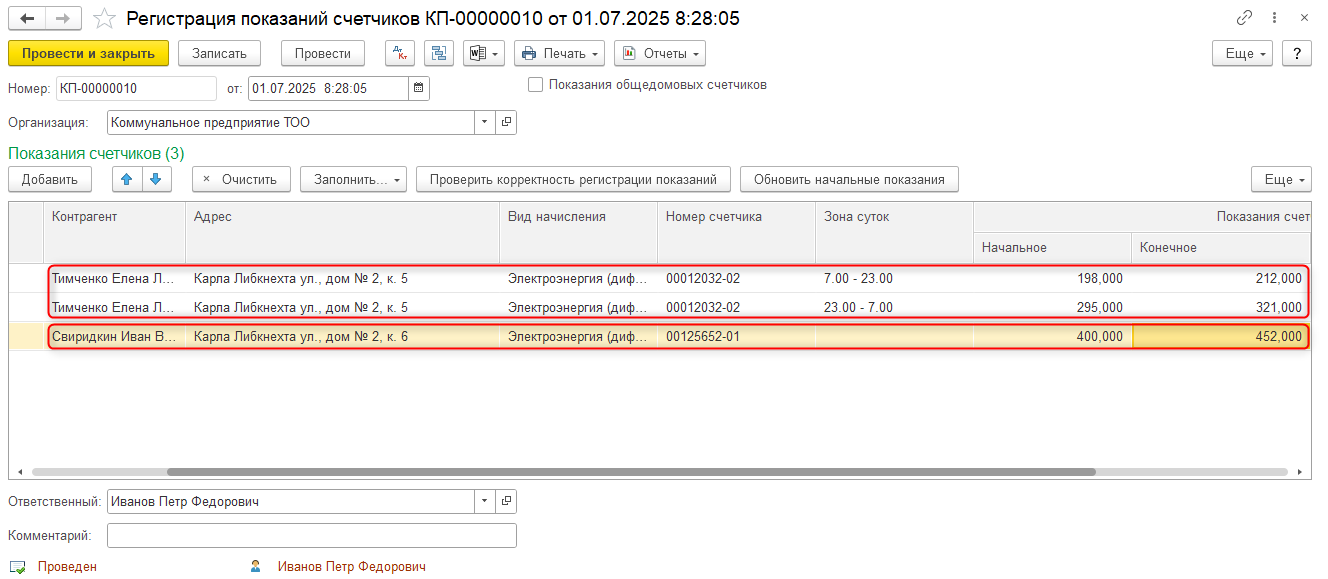Viewport: 1328px width, 579px height.
Task: Select address cell ending к. 6
Action: (x=342, y=337)
